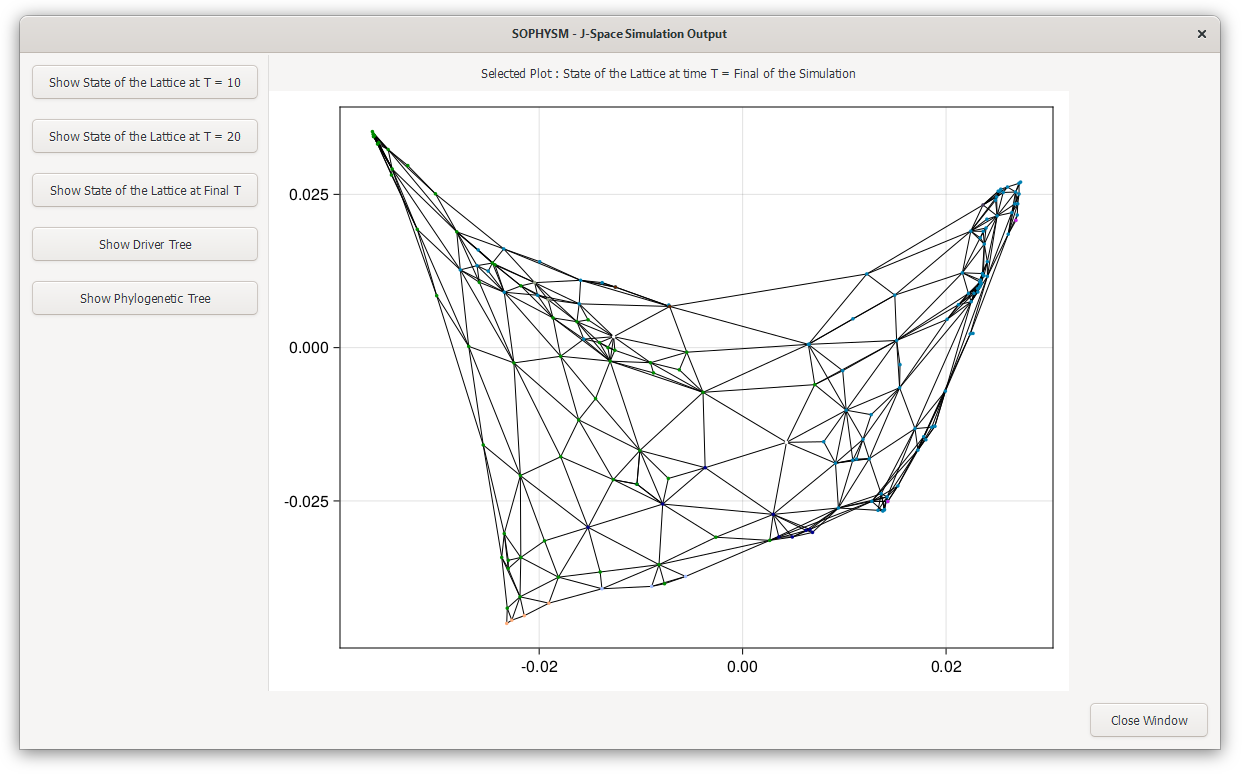Open the Driver Tree plot
The height and width of the screenshot is (774, 1243).
point(145,244)
